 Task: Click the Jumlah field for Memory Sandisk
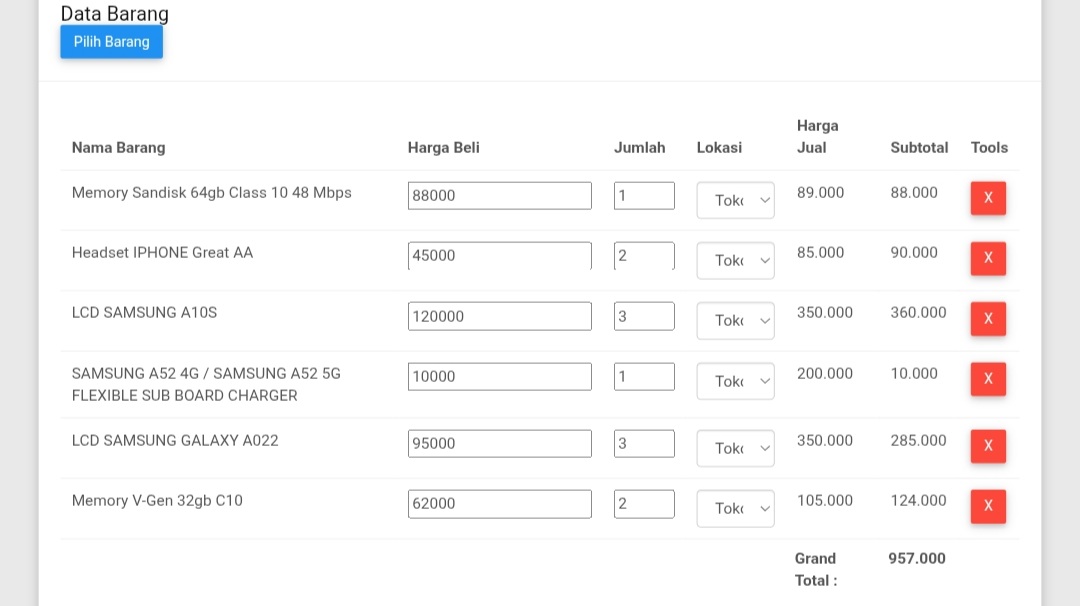(644, 196)
